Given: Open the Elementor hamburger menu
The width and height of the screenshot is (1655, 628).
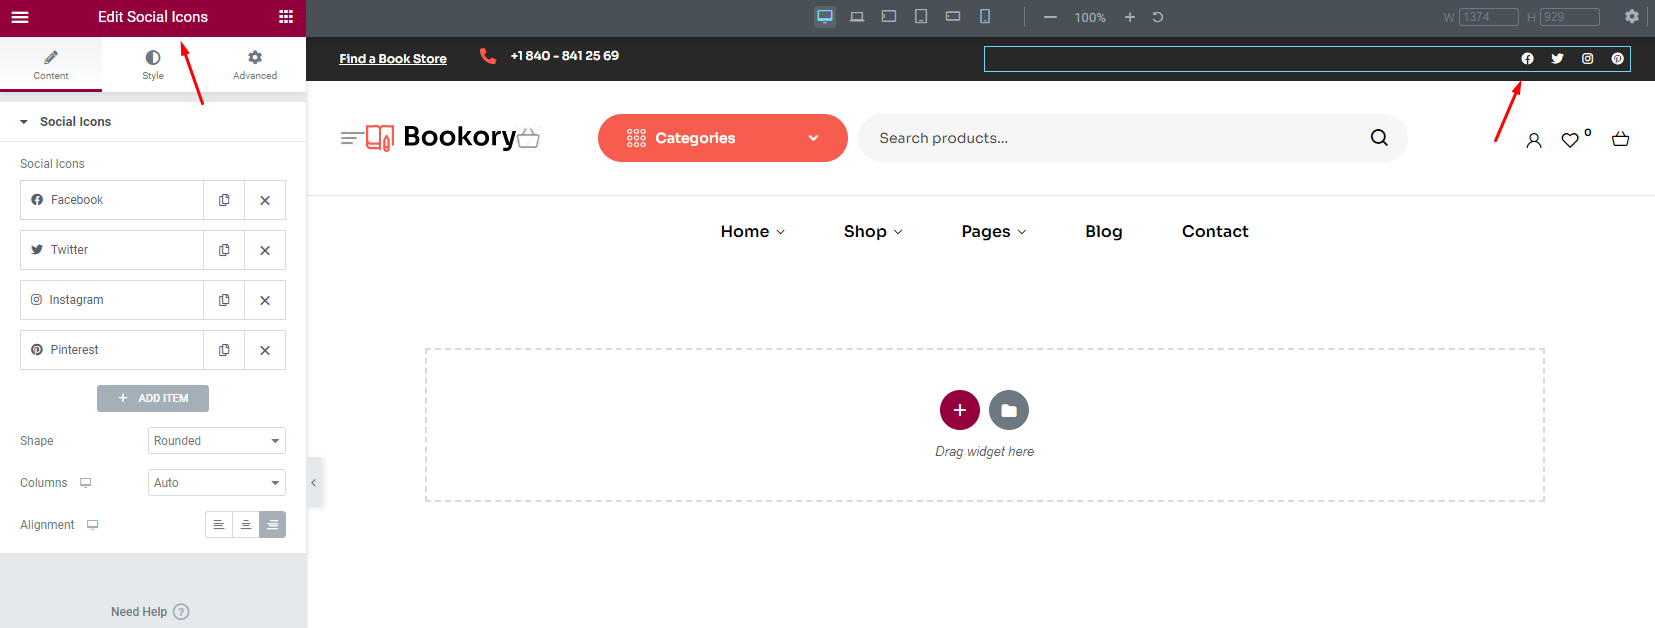Looking at the screenshot, I should pos(20,17).
